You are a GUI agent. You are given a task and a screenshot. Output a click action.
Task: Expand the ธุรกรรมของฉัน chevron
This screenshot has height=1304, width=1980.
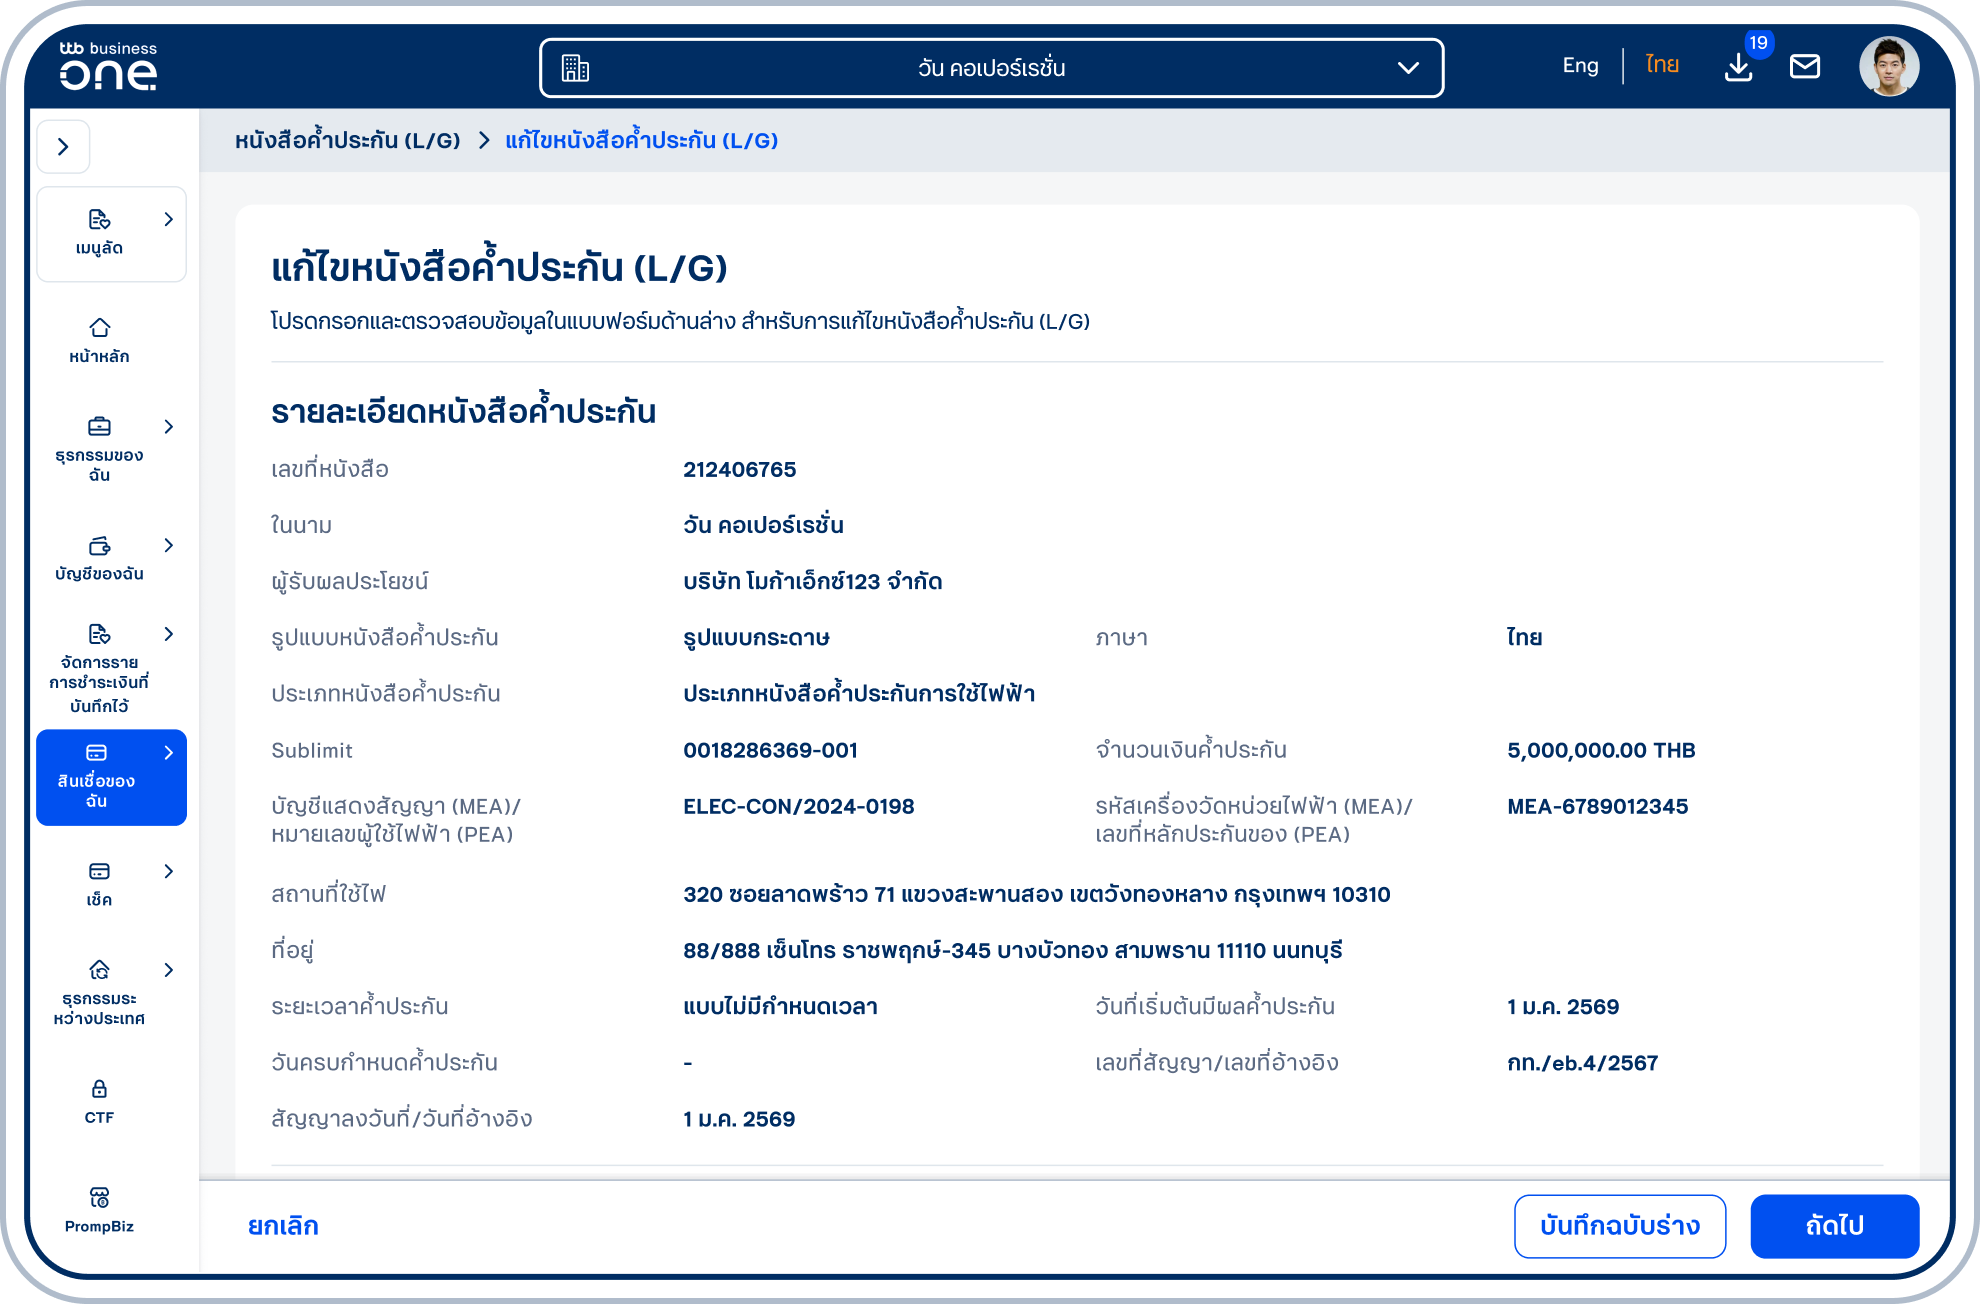click(x=169, y=427)
